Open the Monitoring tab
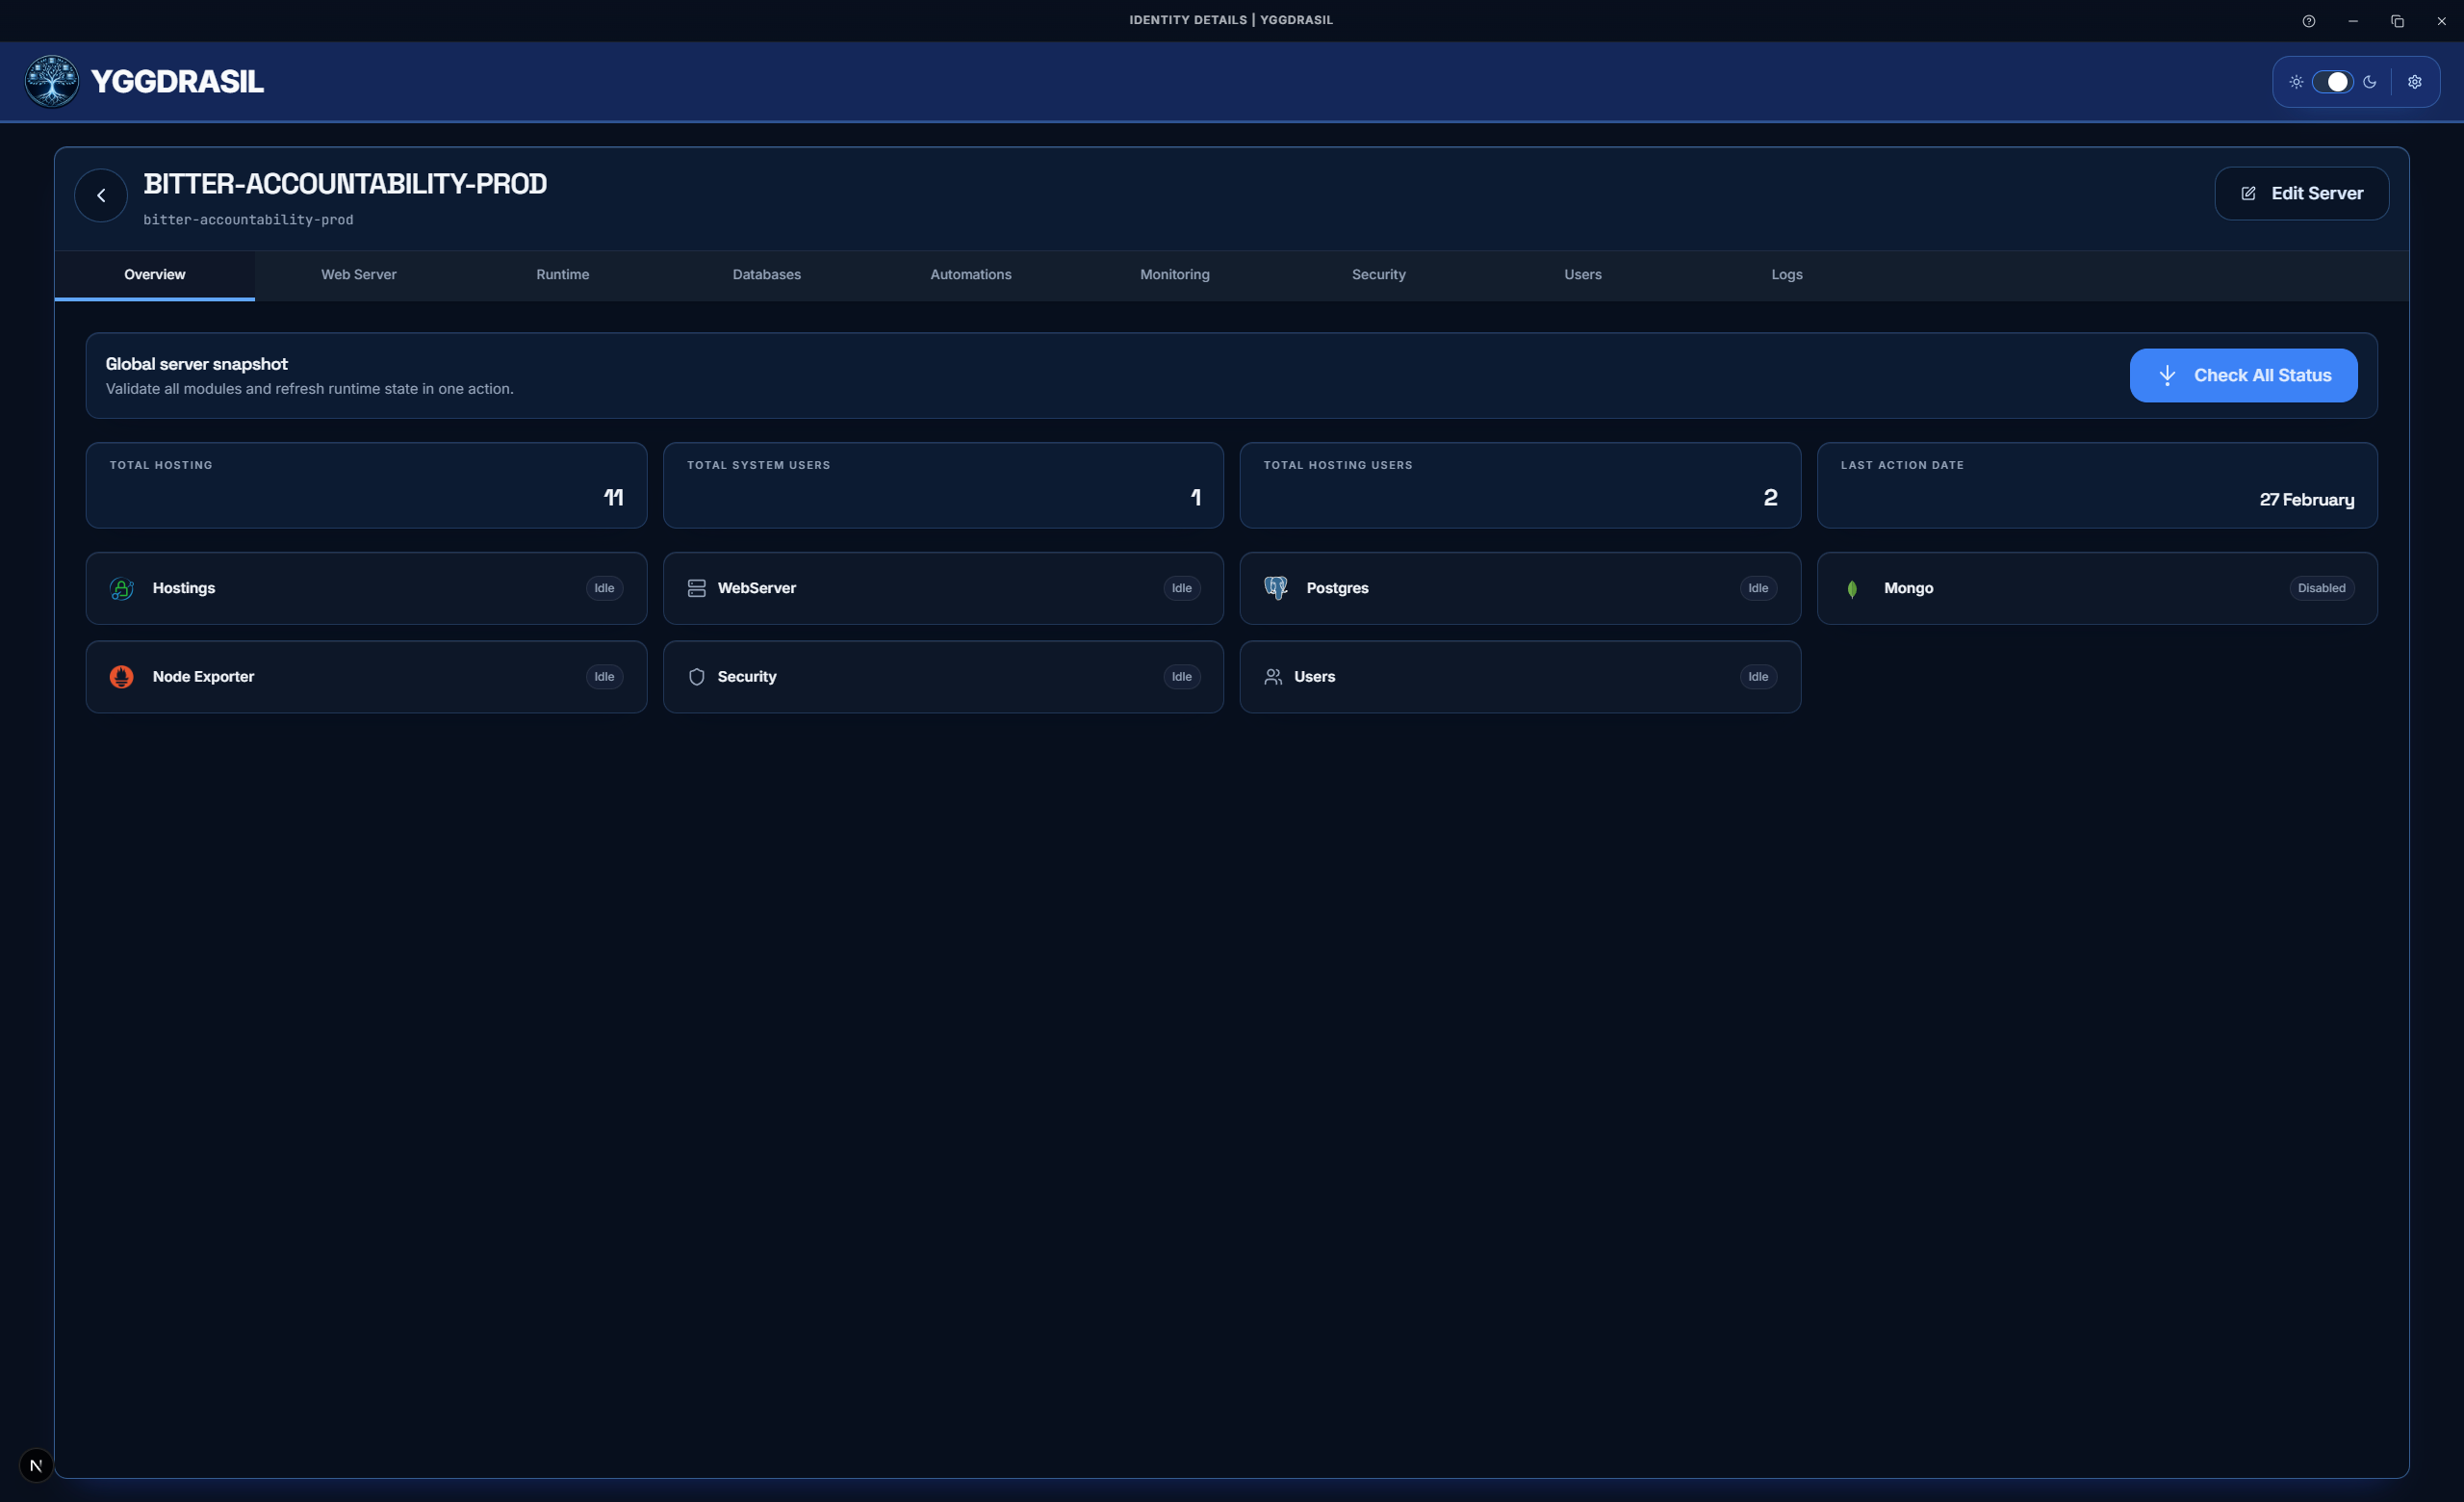 [1174, 274]
